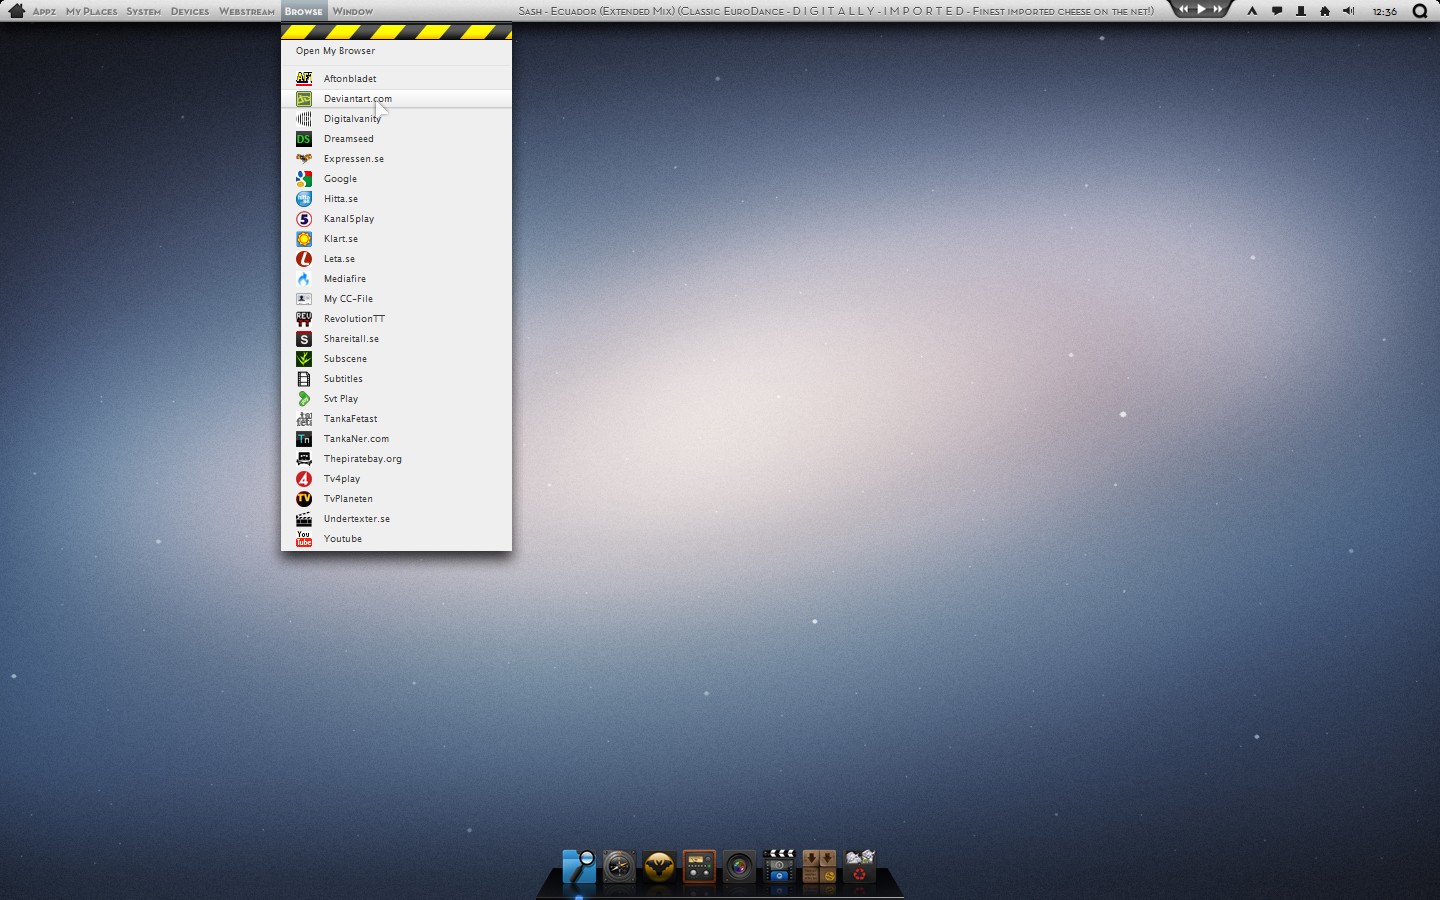Click the Mediafire flame icon
1440x900 pixels.
point(304,279)
